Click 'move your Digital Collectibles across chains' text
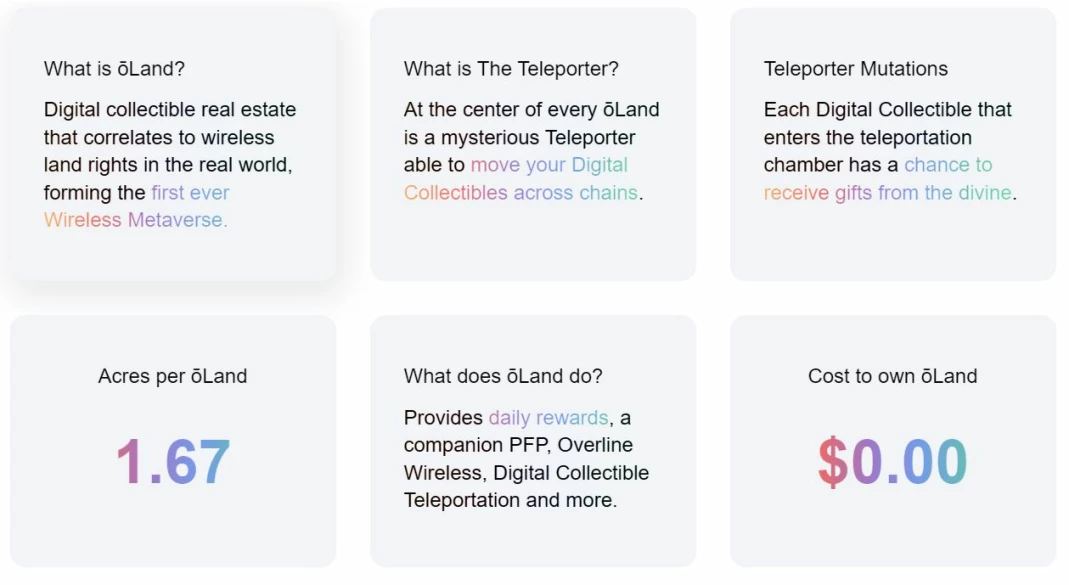Image resolution: width=1069 pixels, height=585 pixels. click(x=523, y=179)
